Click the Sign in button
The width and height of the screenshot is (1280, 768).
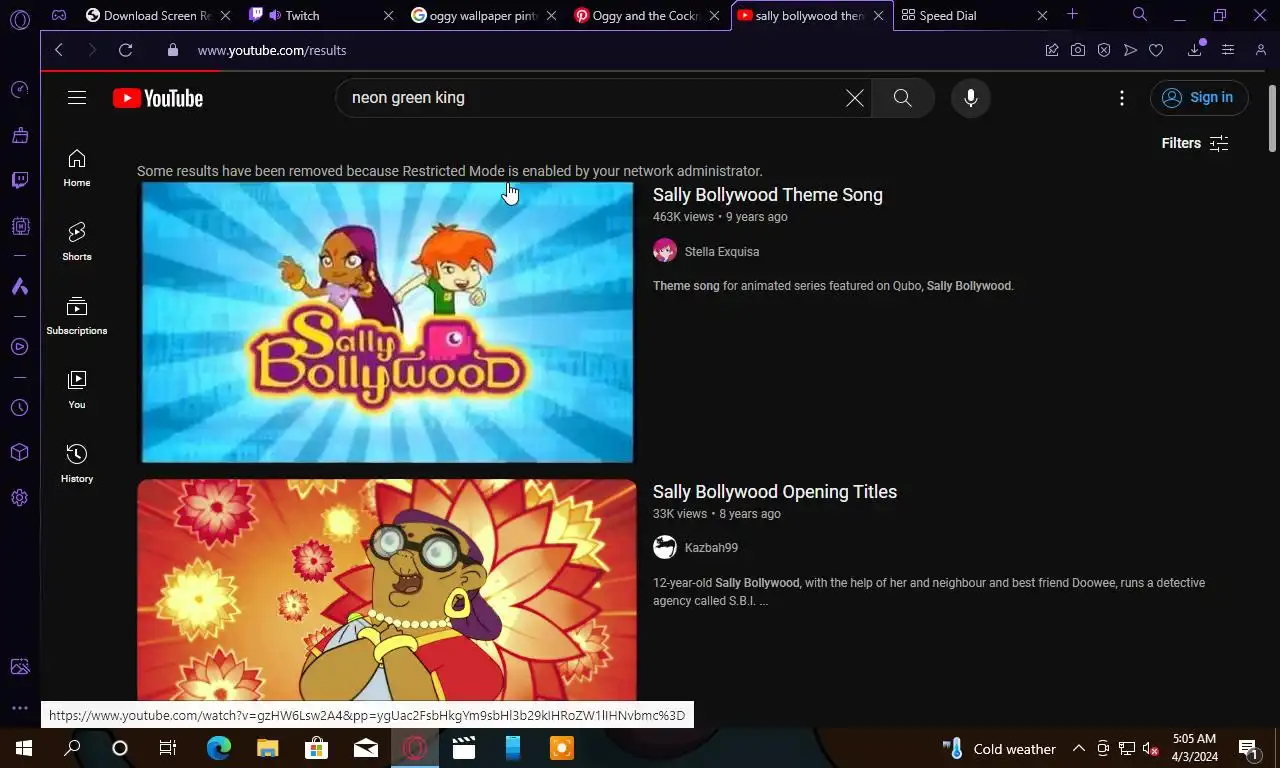tap(1199, 97)
